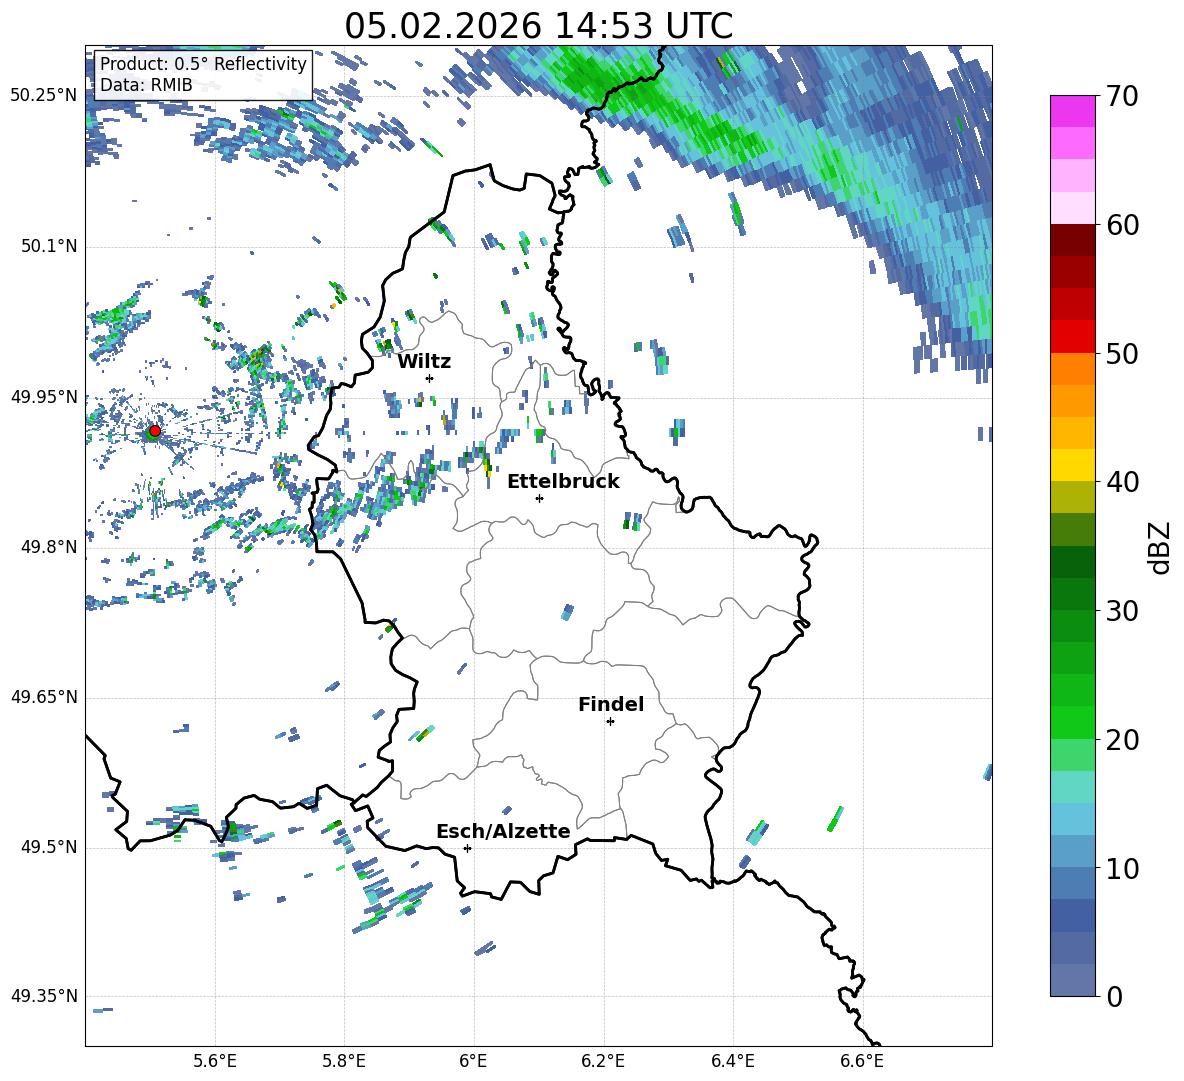Click the Data: RMIB text
The image size is (1184, 1081).
pos(146,85)
